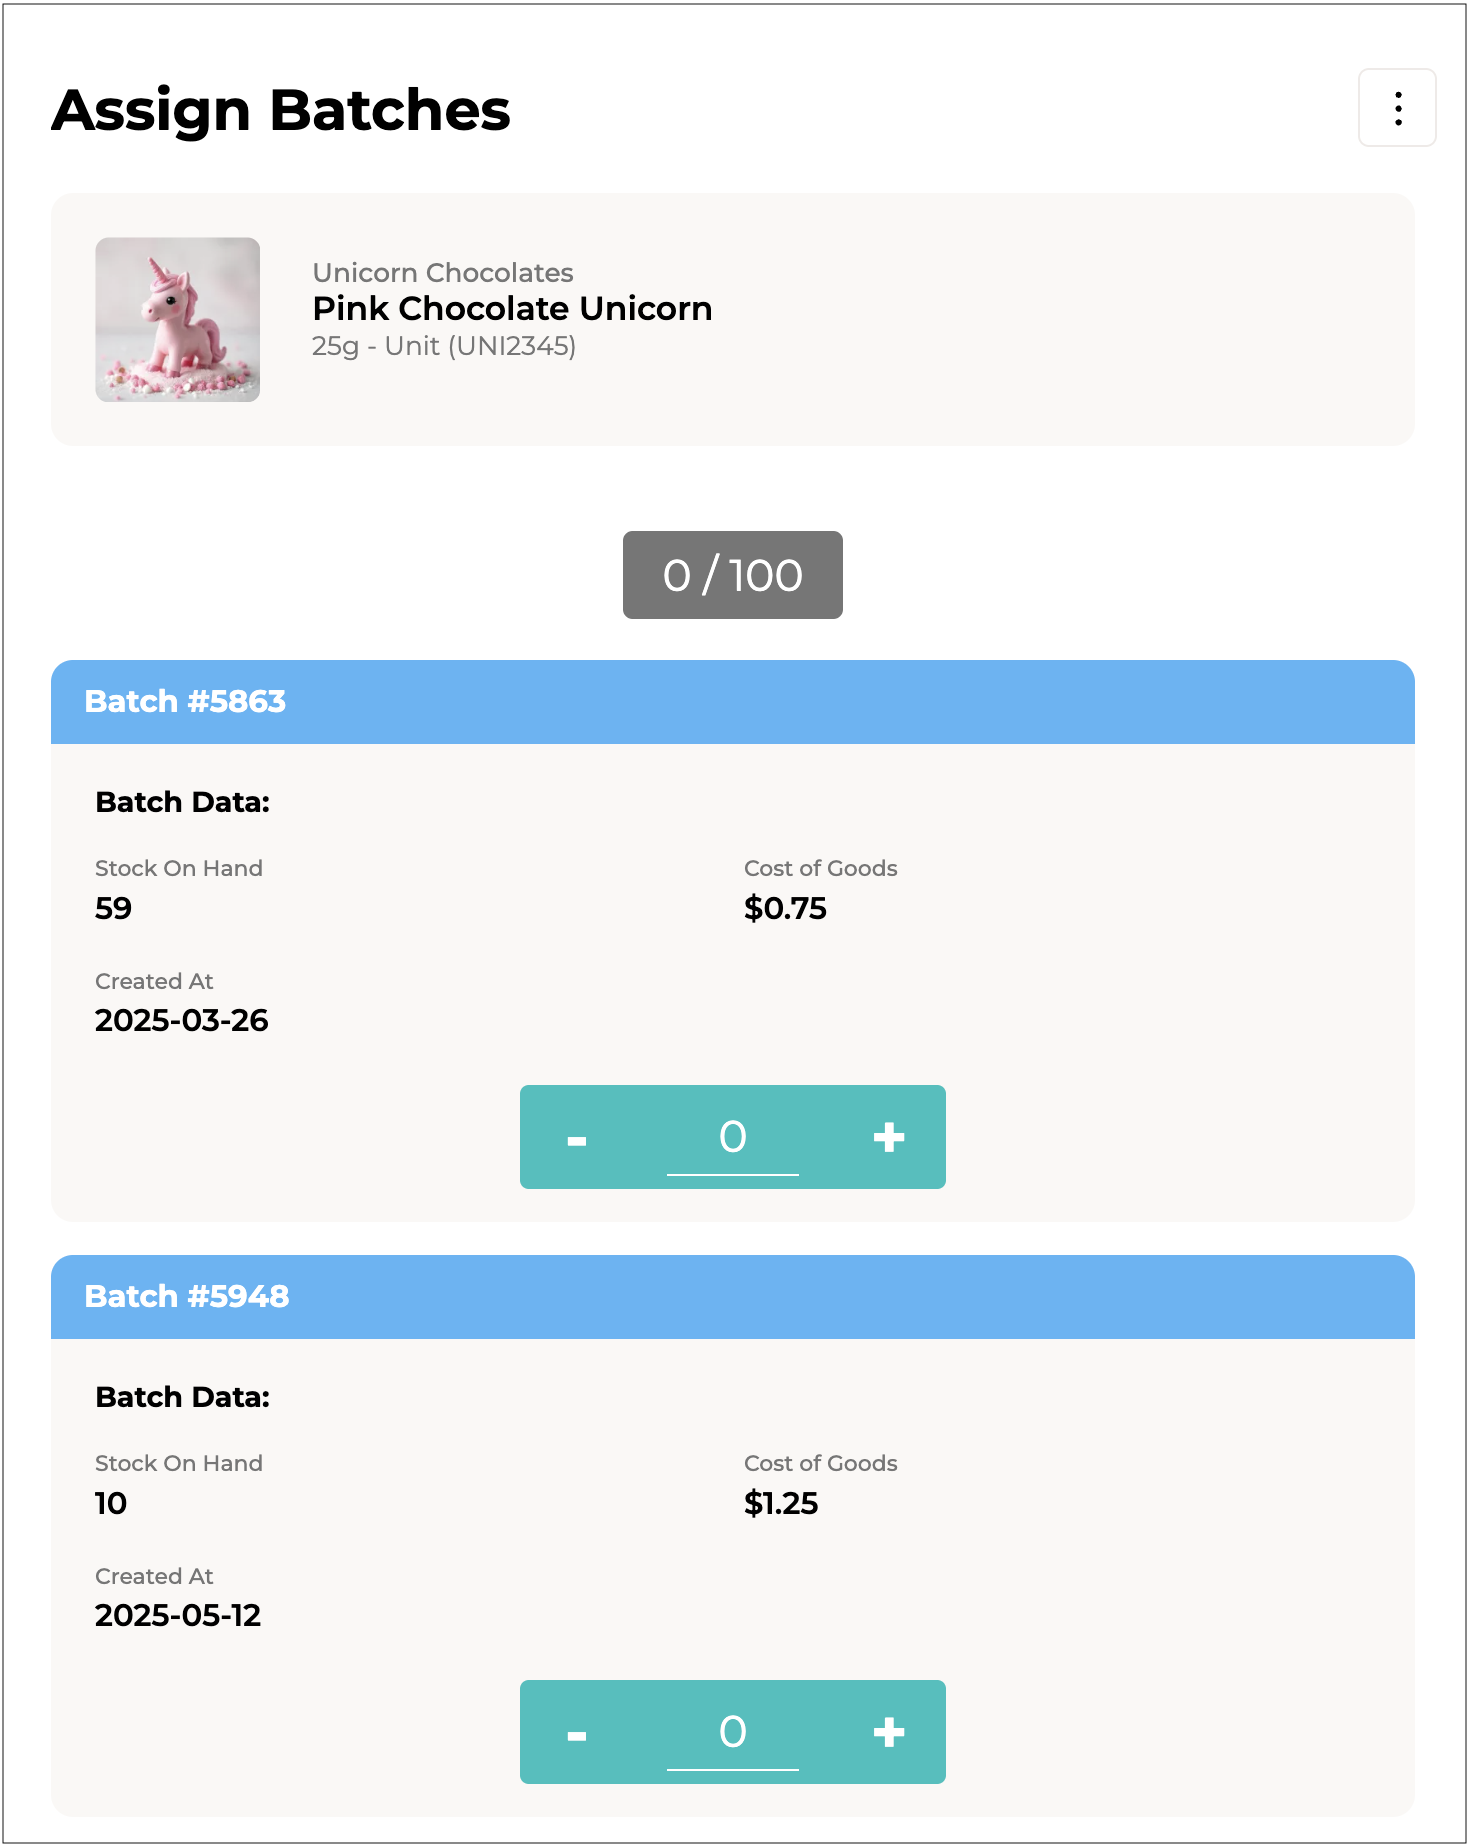Click the plus icon for Batch #5863
The width and height of the screenshot is (1468, 1848).
(888, 1138)
